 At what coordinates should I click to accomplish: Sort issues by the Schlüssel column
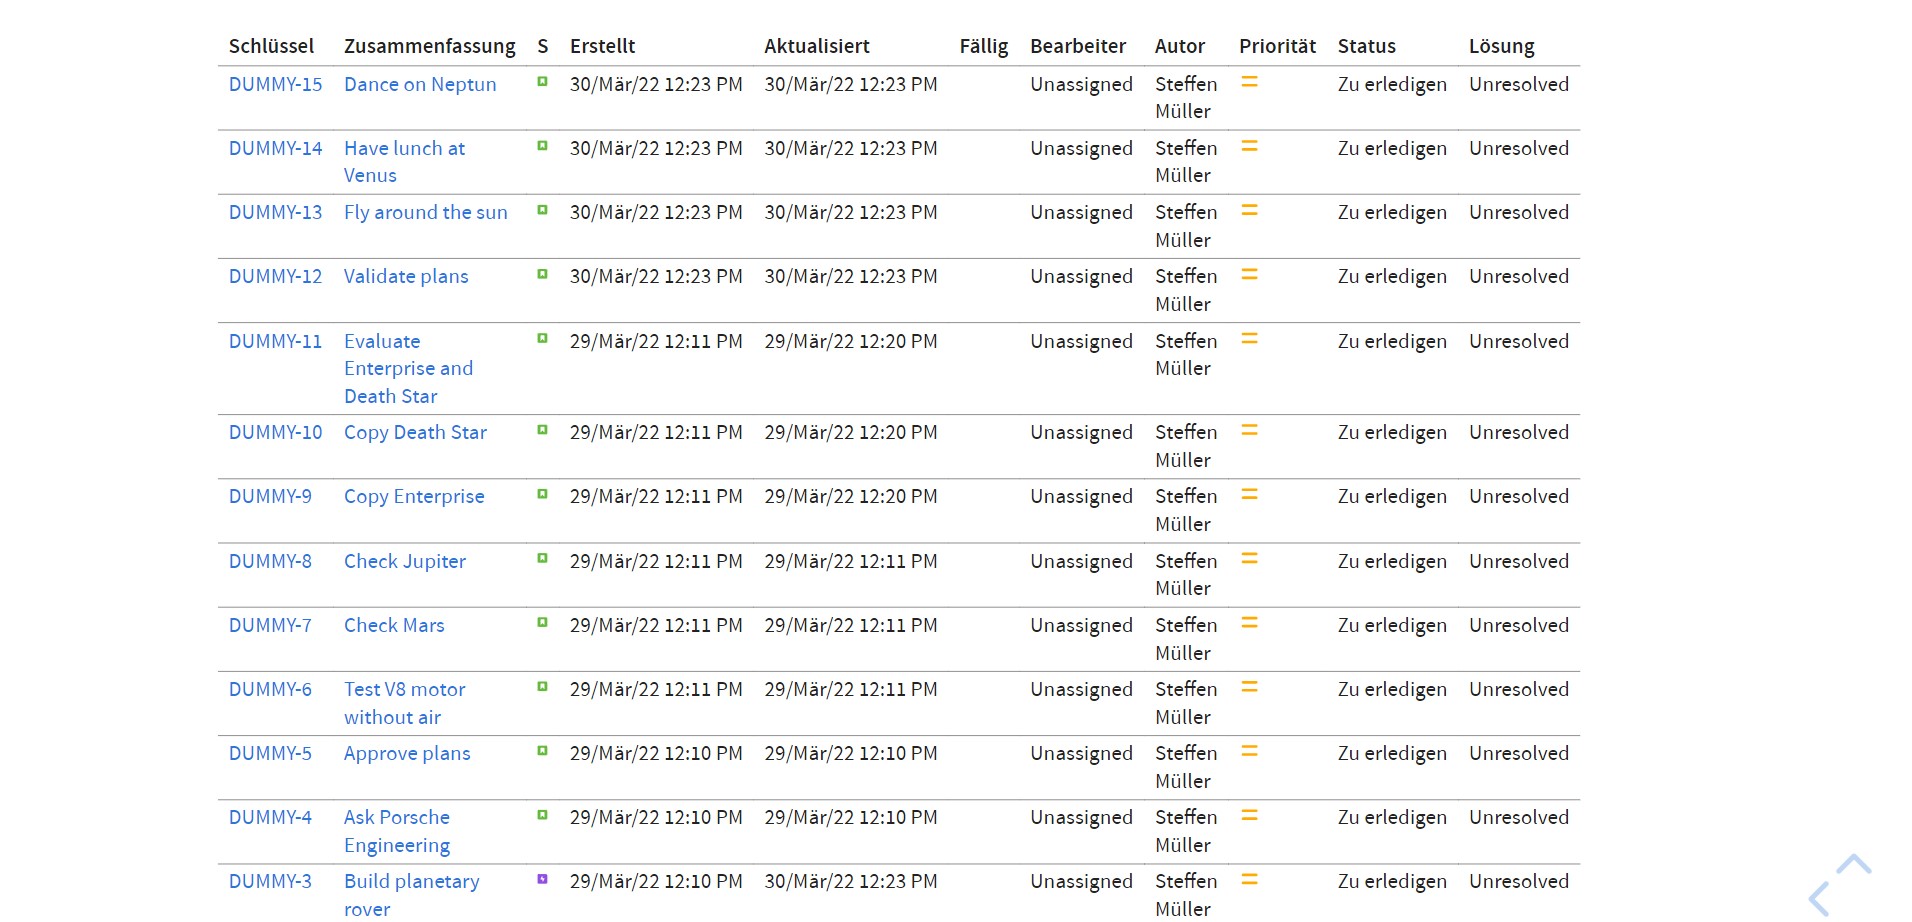click(272, 45)
